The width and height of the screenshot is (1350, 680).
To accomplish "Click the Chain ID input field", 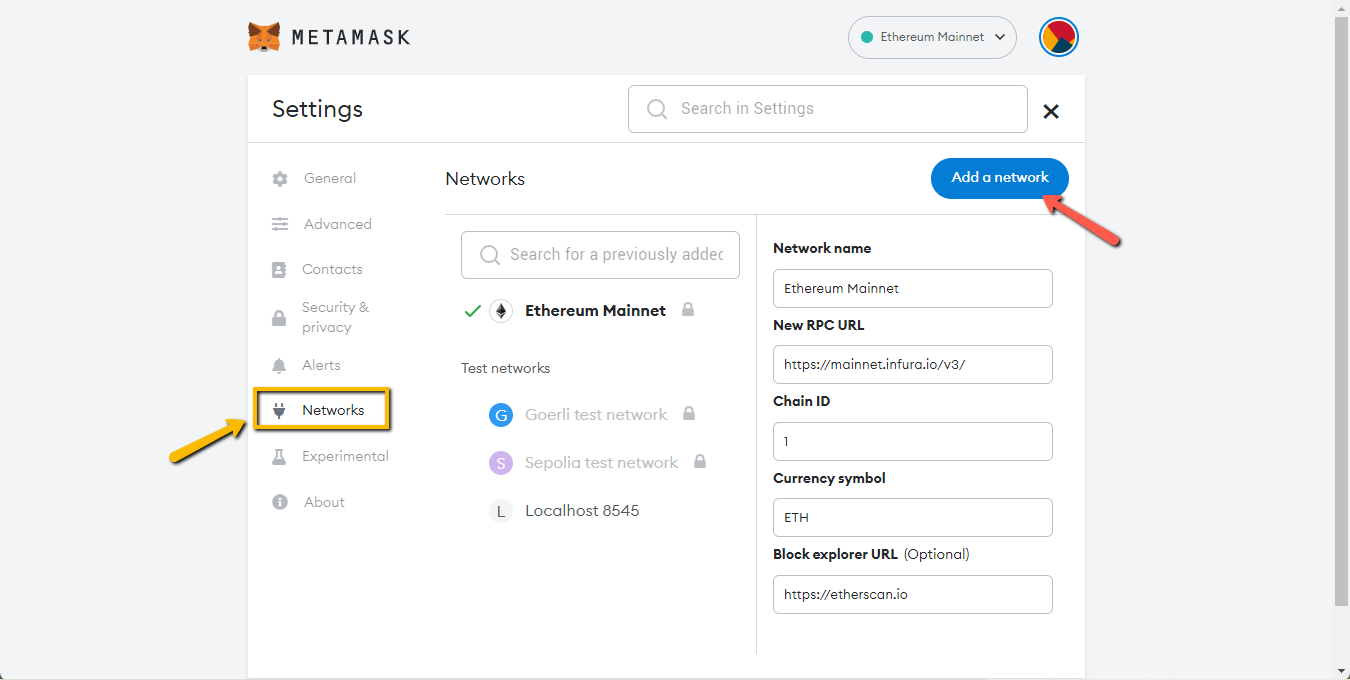I will 913,441.
